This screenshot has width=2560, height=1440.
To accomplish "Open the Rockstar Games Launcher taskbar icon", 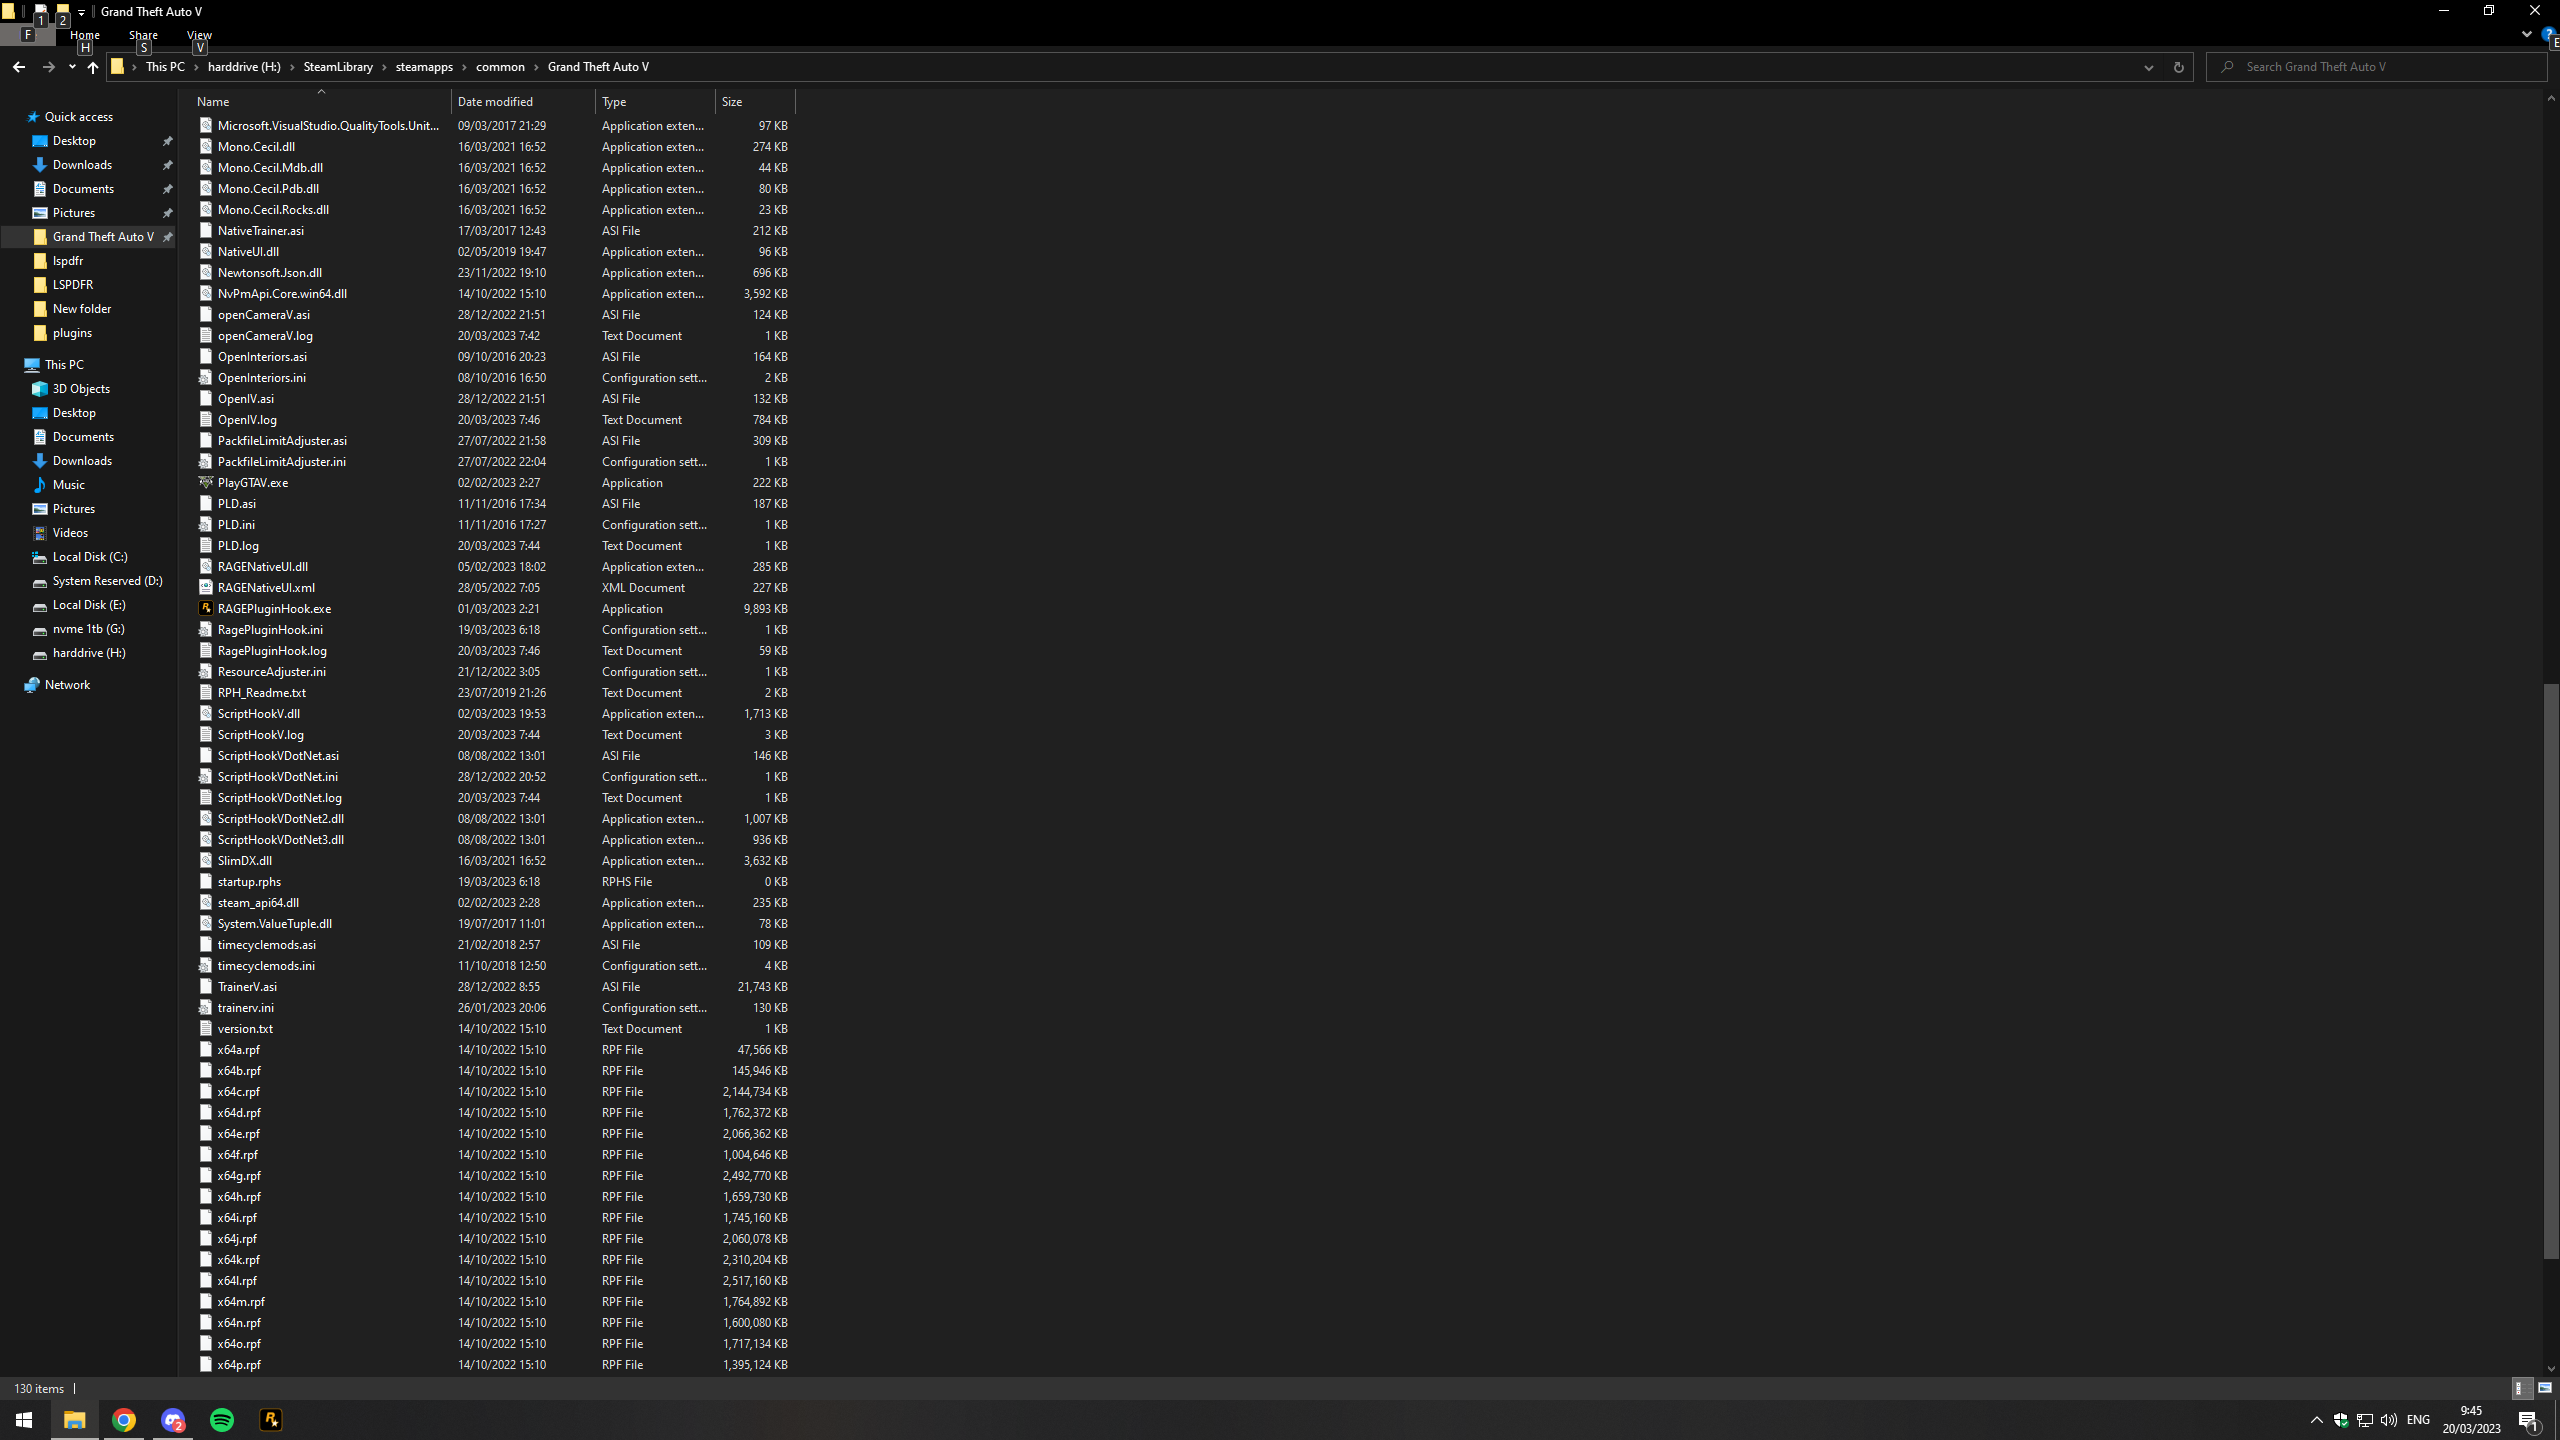I will pyautogui.click(x=271, y=1420).
